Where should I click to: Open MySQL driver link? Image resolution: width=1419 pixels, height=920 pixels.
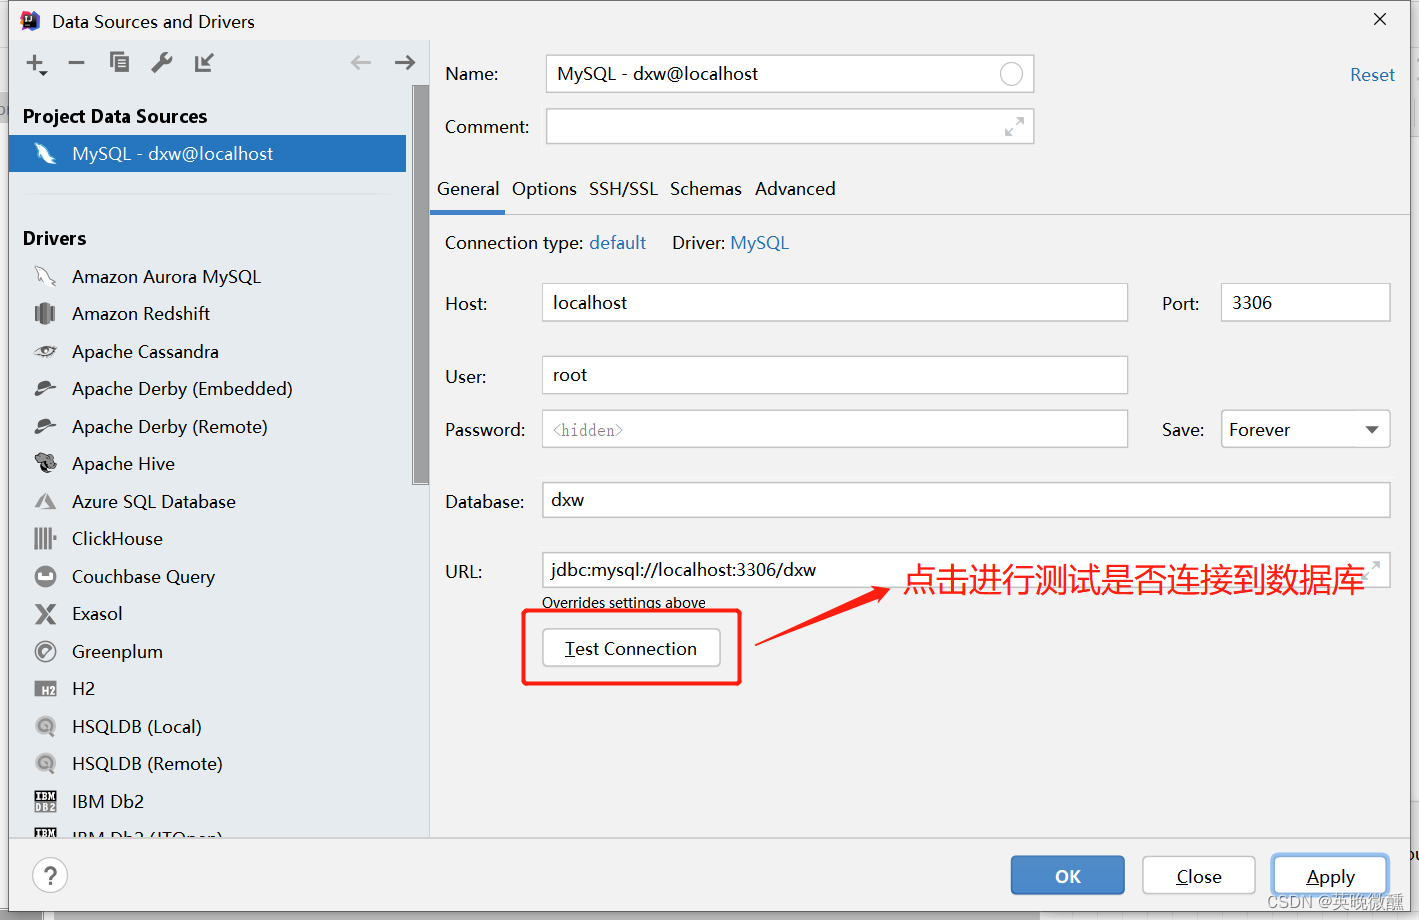tap(759, 243)
